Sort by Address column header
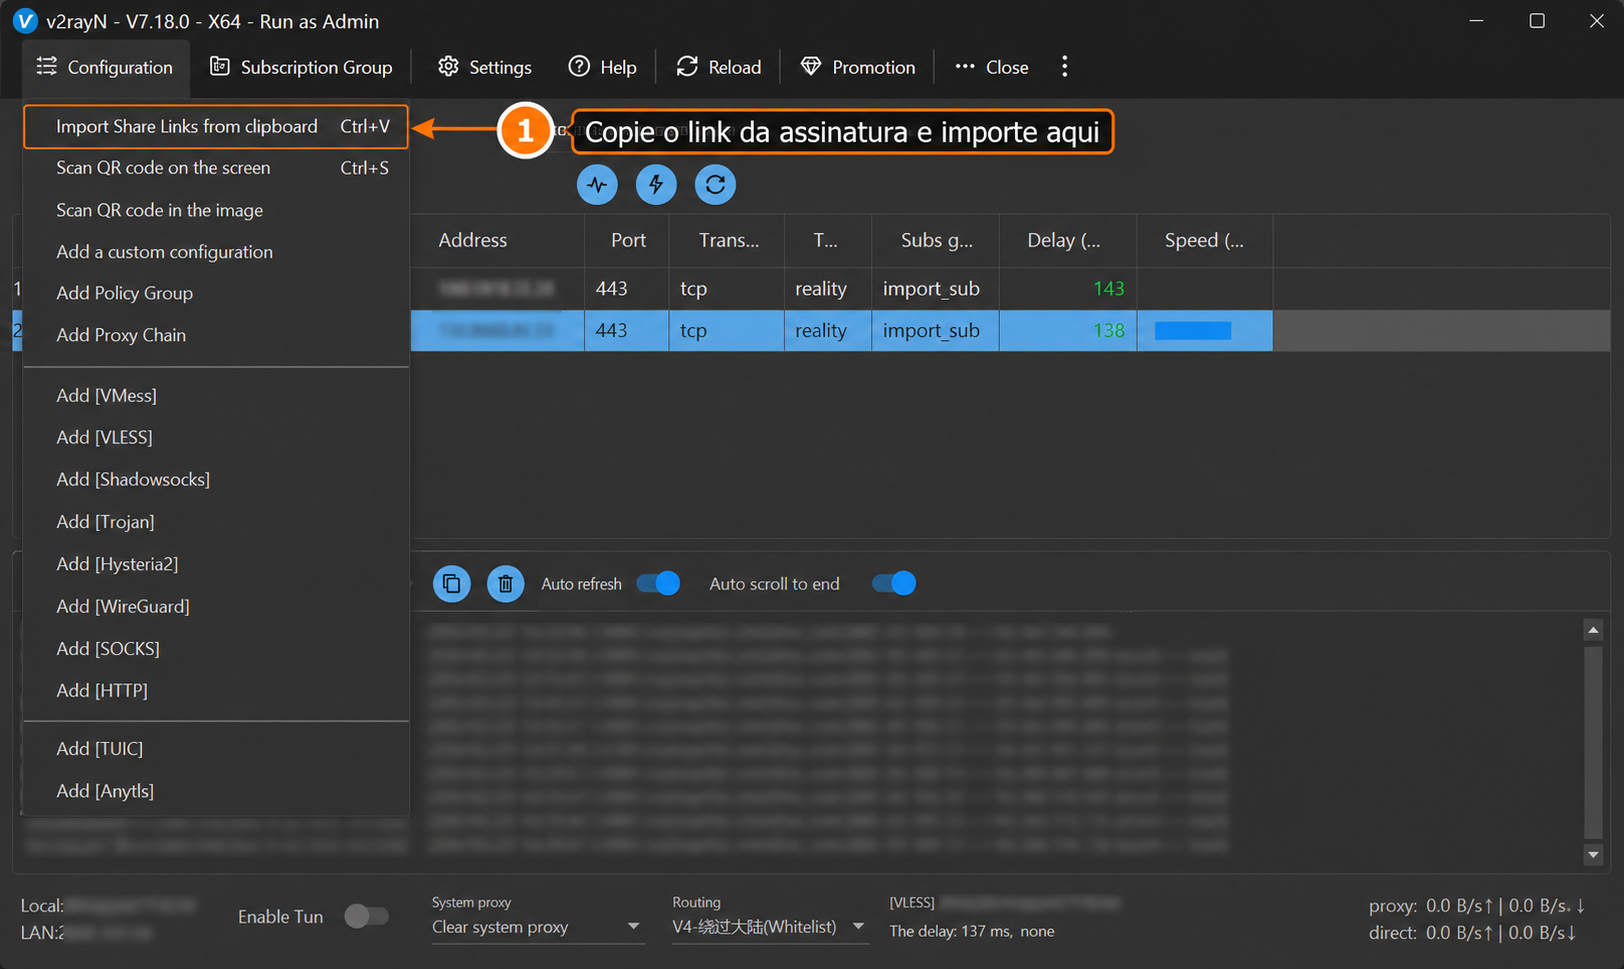1624x969 pixels. pyautogui.click(x=497, y=240)
